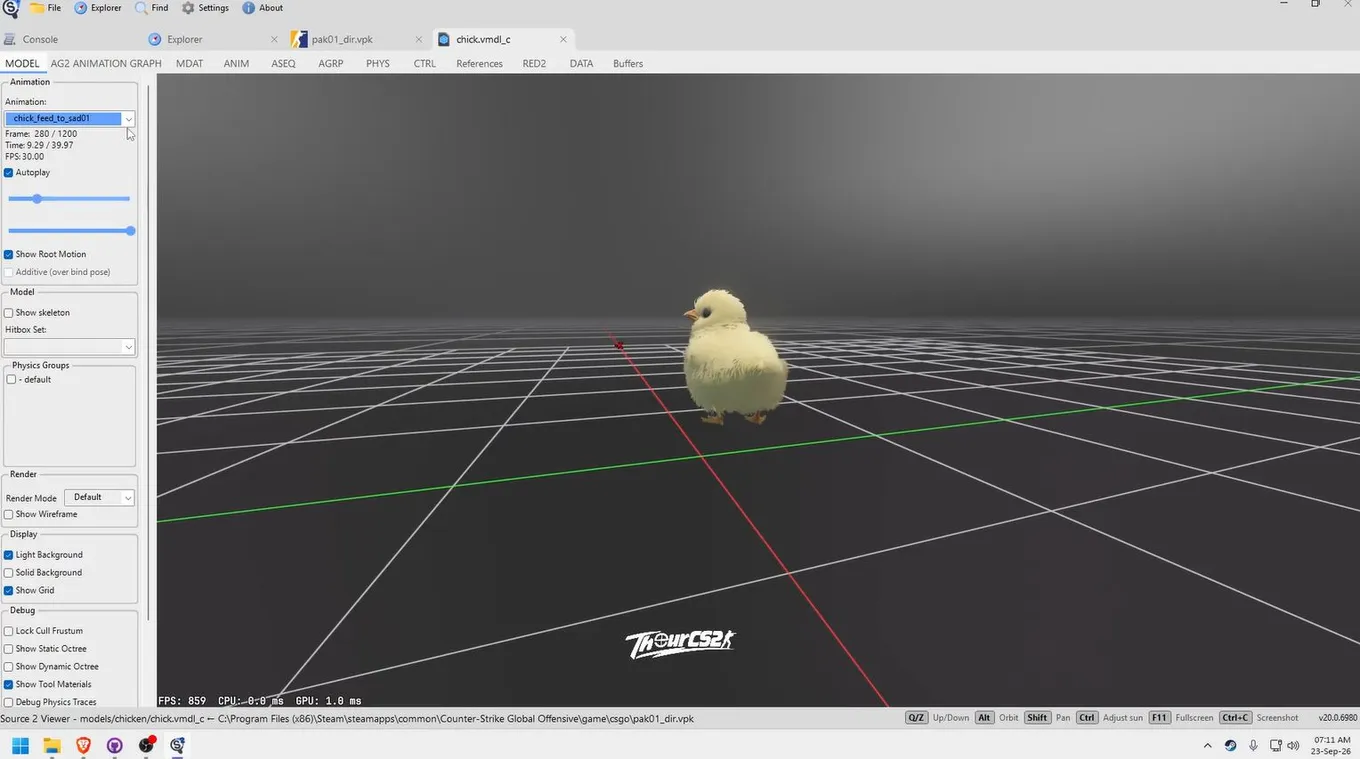Screen dimensions: 1360x759
Task: Close the chick.vmdl_c tab
Action: [x=563, y=39]
